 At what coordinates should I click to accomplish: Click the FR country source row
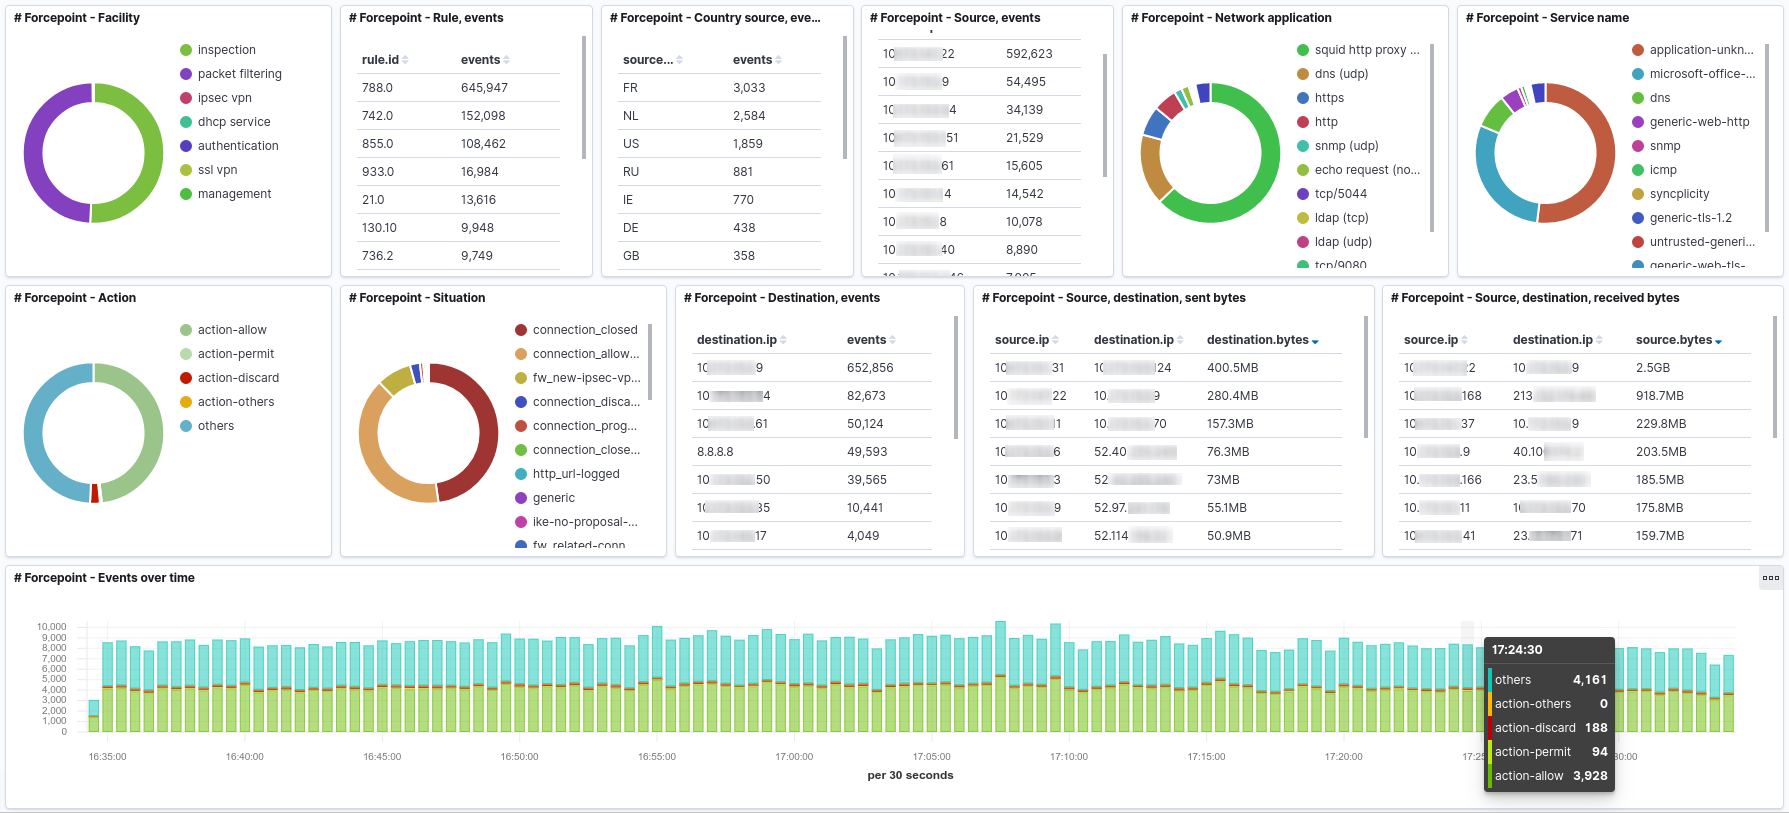630,88
